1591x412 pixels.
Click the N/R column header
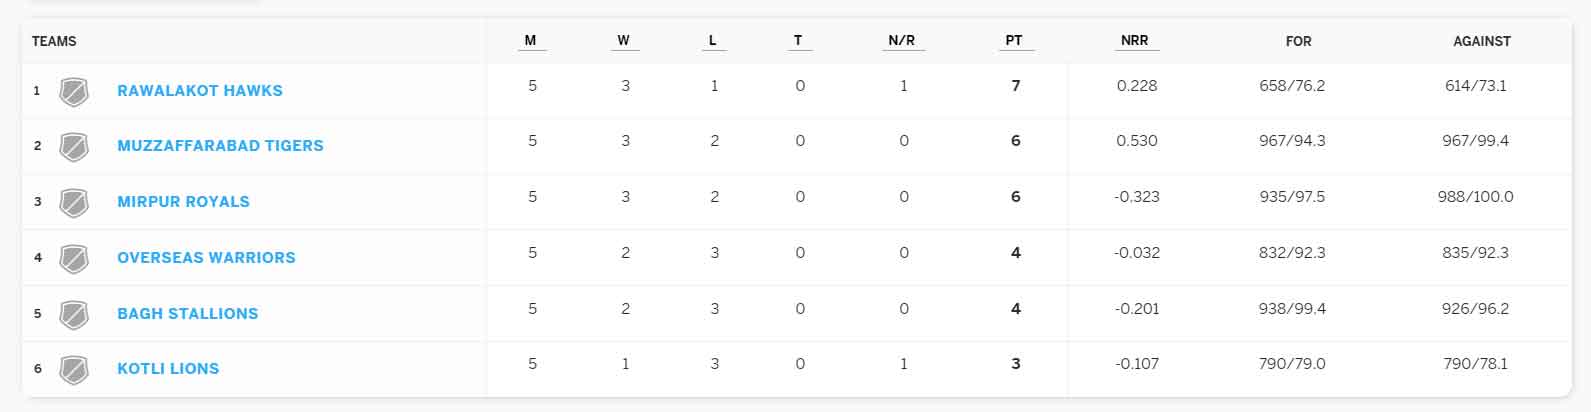pos(901,41)
